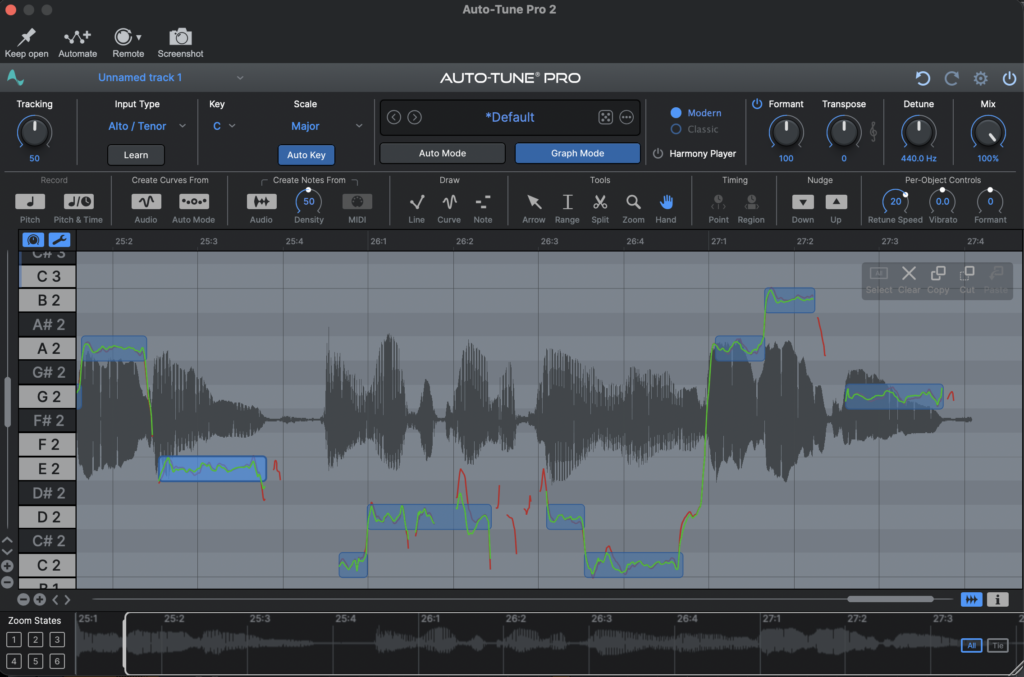Select the Modern radio option
This screenshot has width=1024, height=677.
pyautogui.click(x=676, y=113)
